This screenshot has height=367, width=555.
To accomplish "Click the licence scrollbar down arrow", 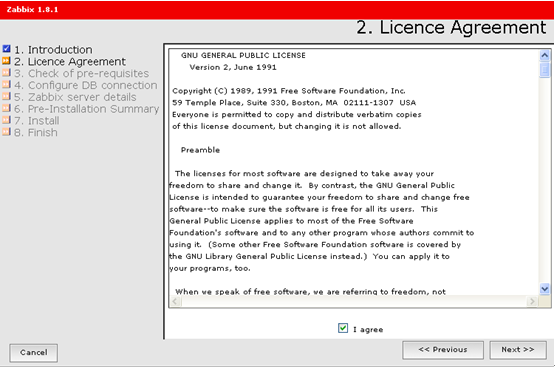I will [545, 289].
